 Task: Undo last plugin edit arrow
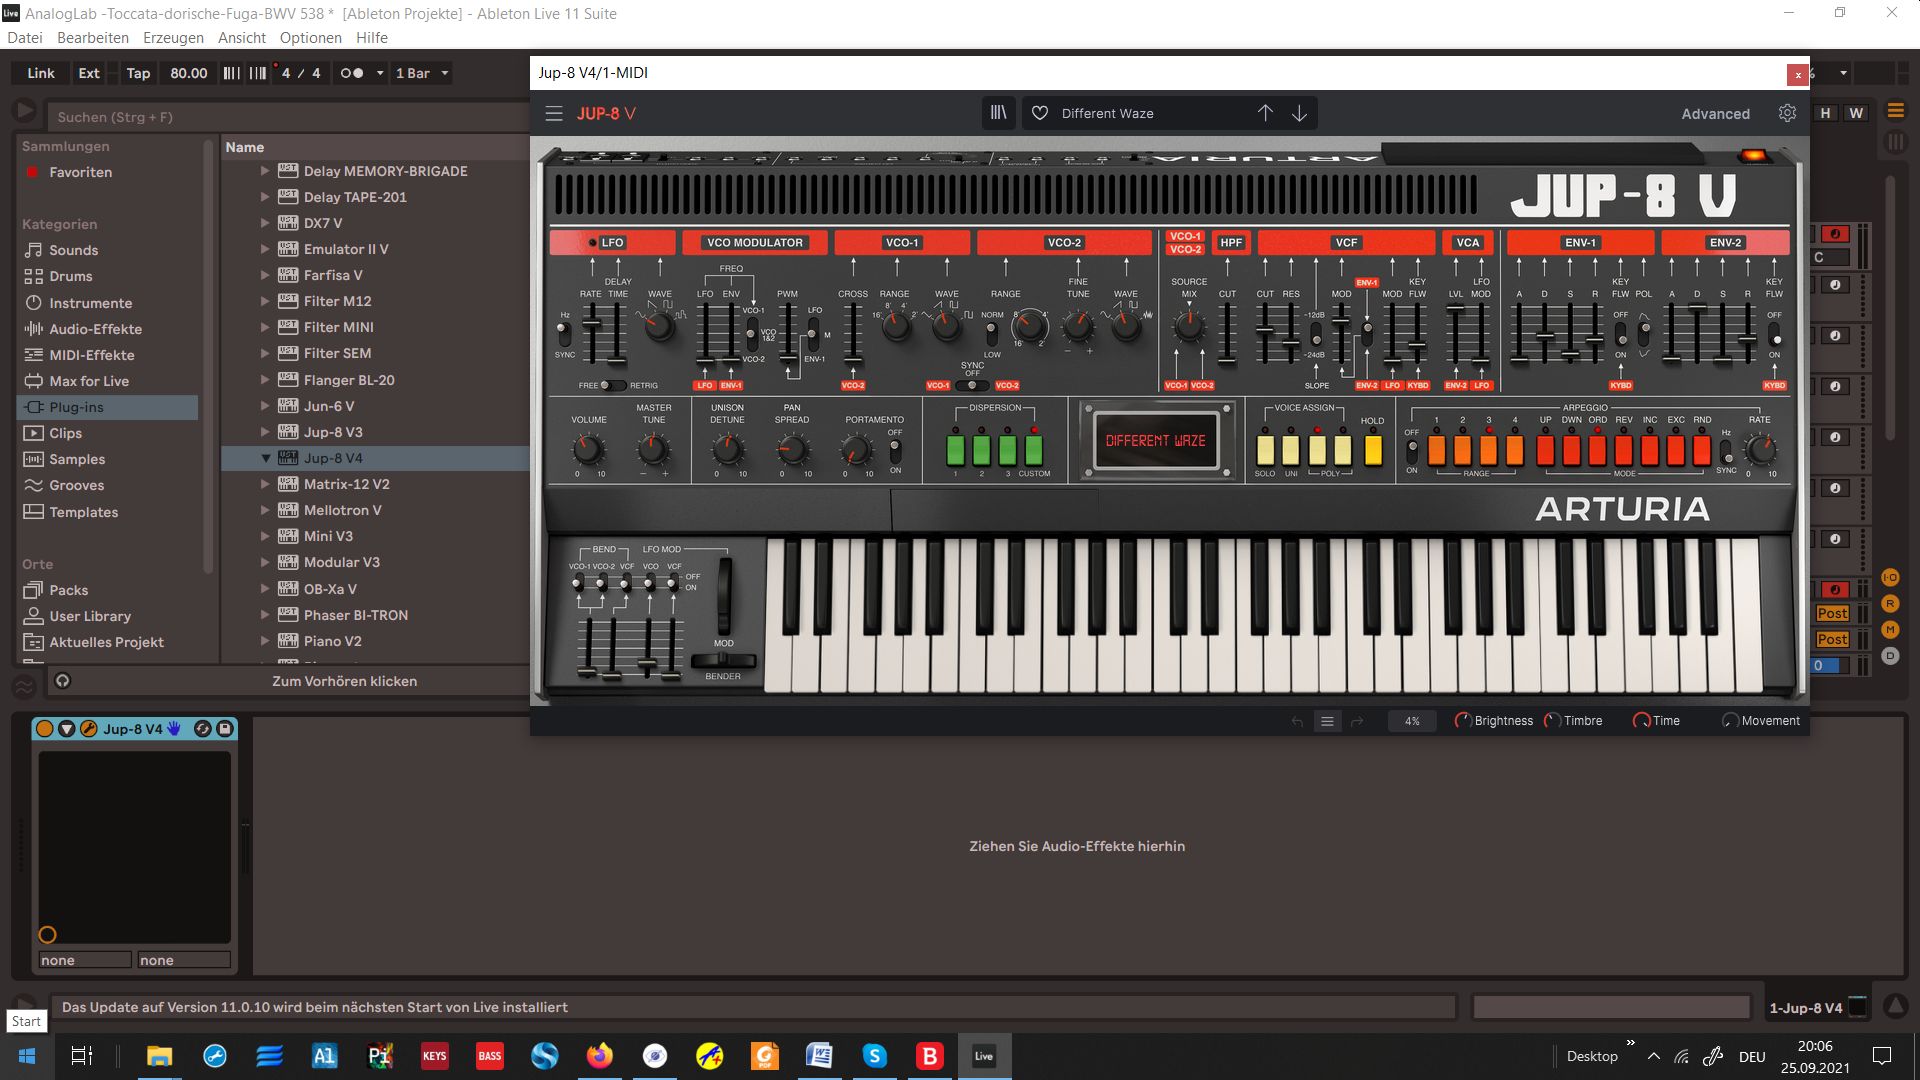tap(1297, 721)
